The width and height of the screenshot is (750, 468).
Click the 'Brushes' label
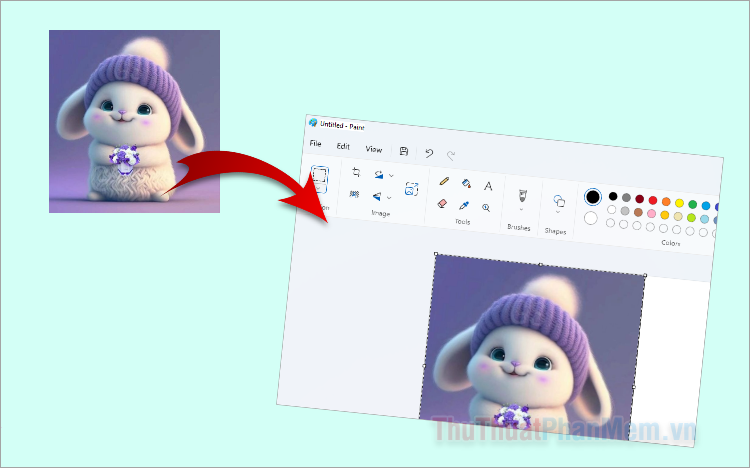pyautogui.click(x=519, y=227)
